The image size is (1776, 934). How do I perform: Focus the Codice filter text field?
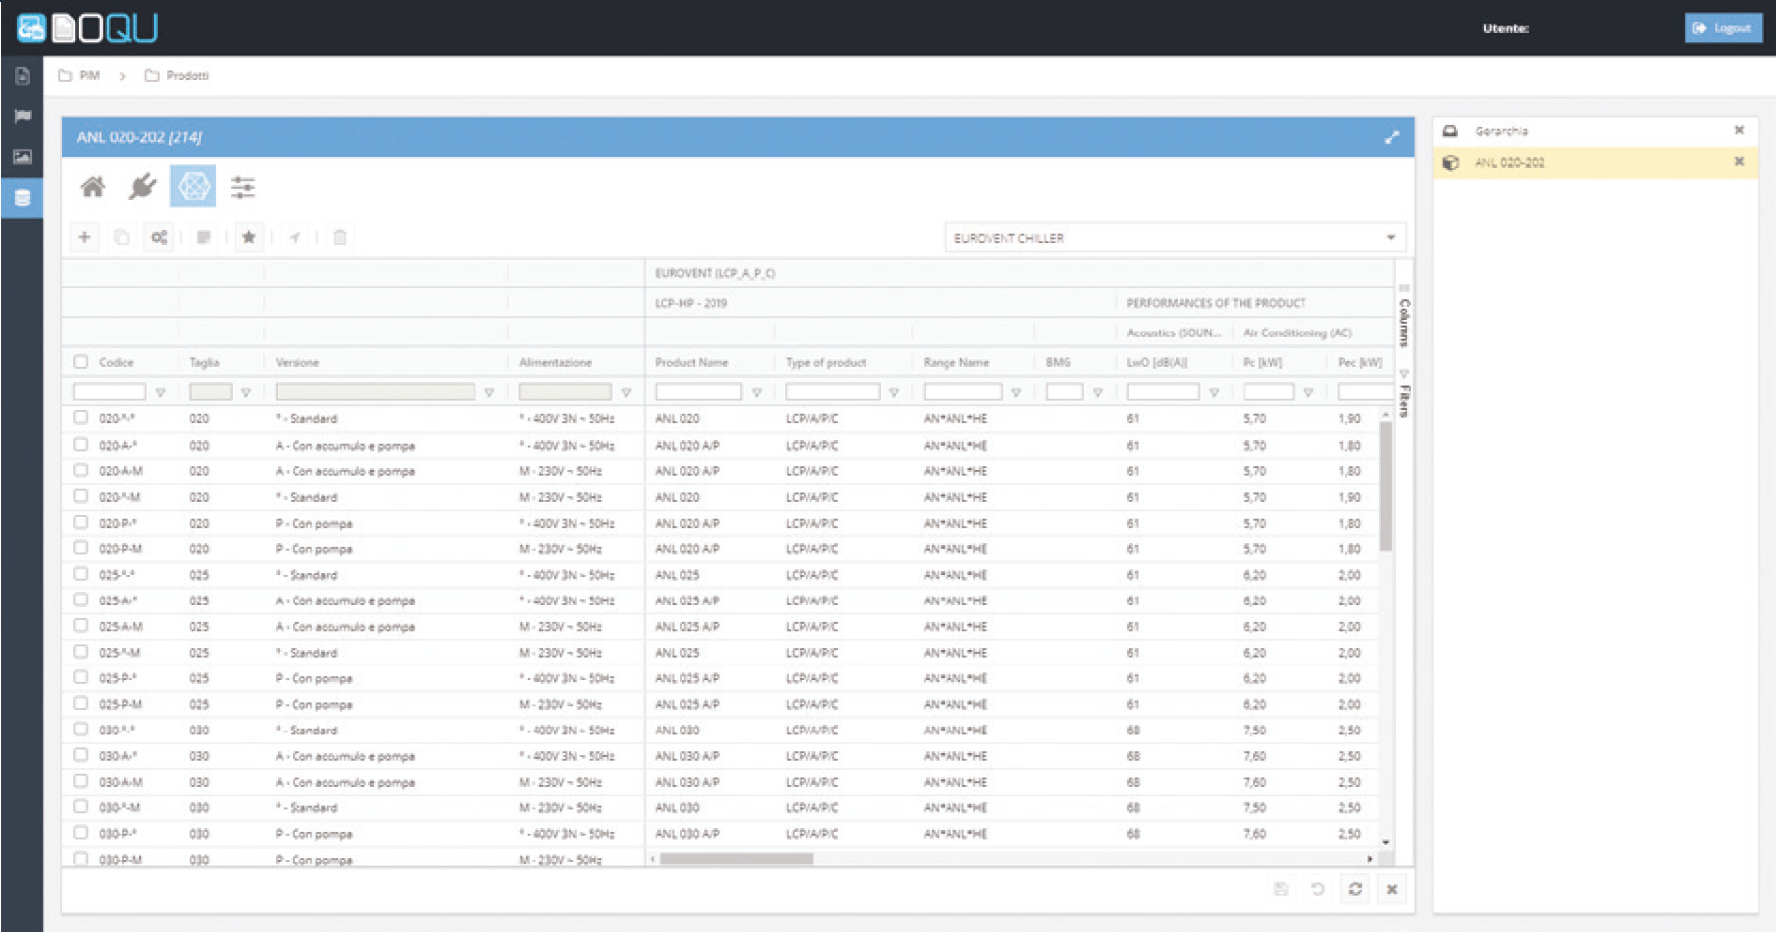click(x=109, y=392)
